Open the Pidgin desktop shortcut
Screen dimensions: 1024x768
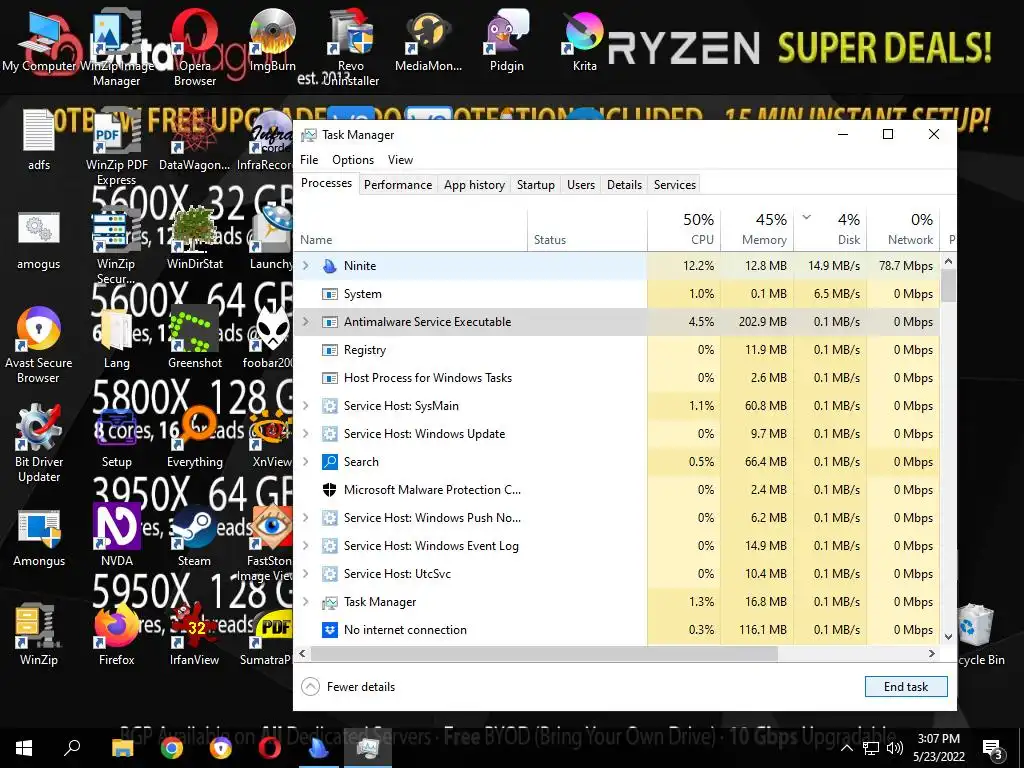(x=506, y=42)
